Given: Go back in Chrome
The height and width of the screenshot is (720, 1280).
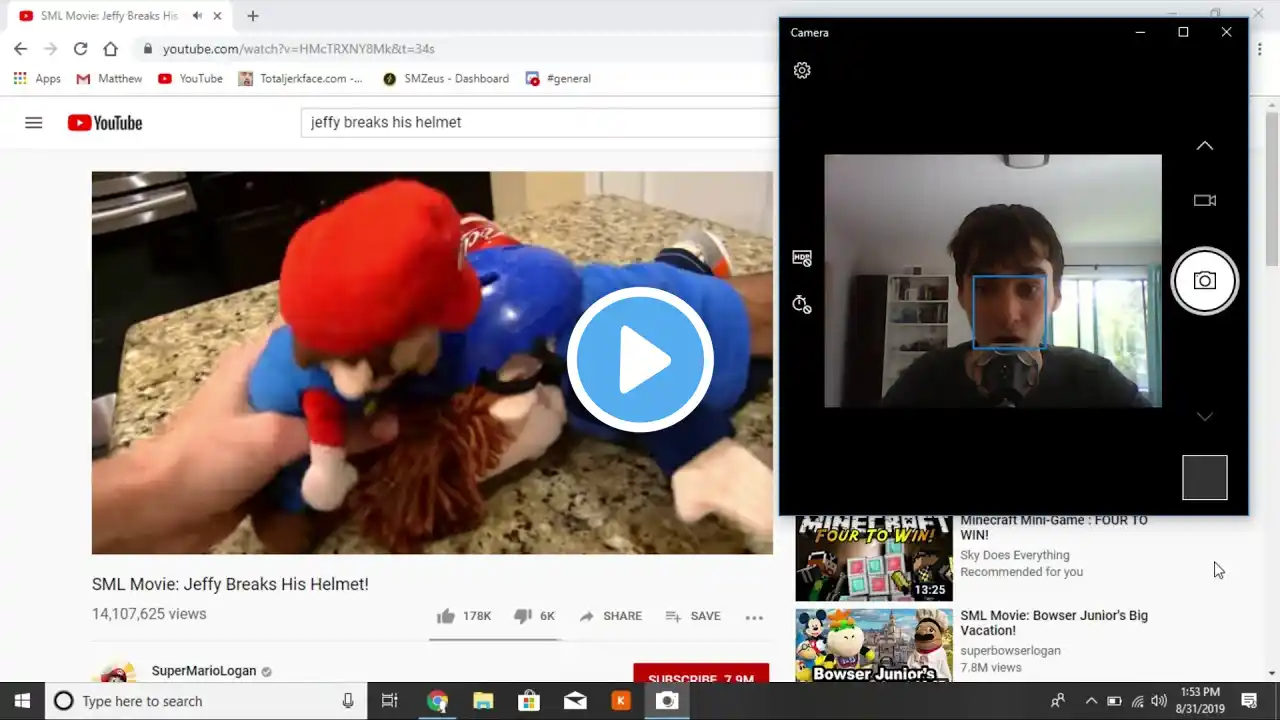Looking at the screenshot, I should 20,48.
